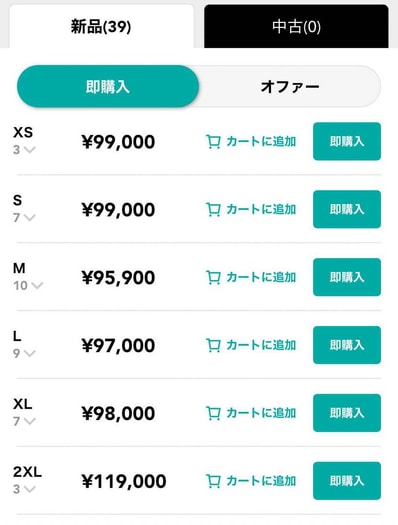Click cart icon in XS row

coord(213,142)
